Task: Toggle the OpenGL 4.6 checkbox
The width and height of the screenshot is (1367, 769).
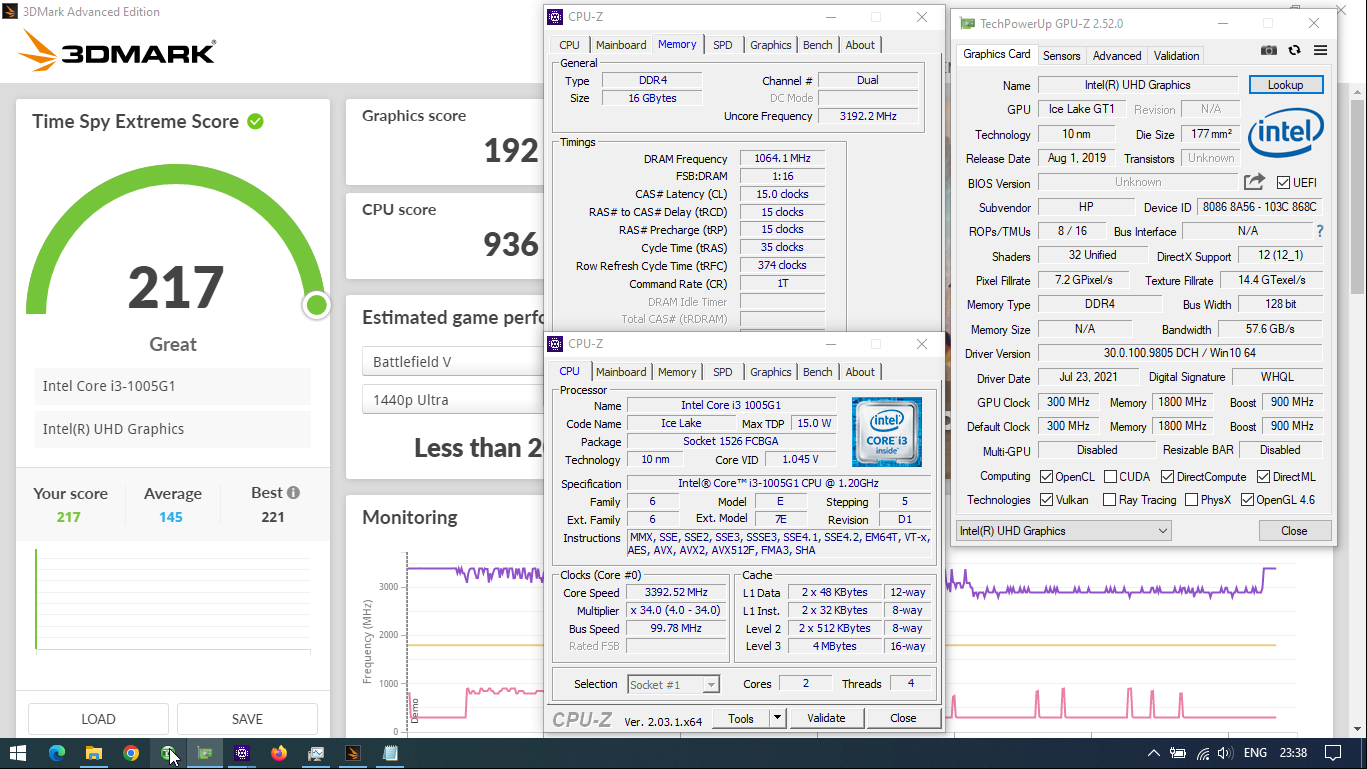Action: pyautogui.click(x=1247, y=500)
